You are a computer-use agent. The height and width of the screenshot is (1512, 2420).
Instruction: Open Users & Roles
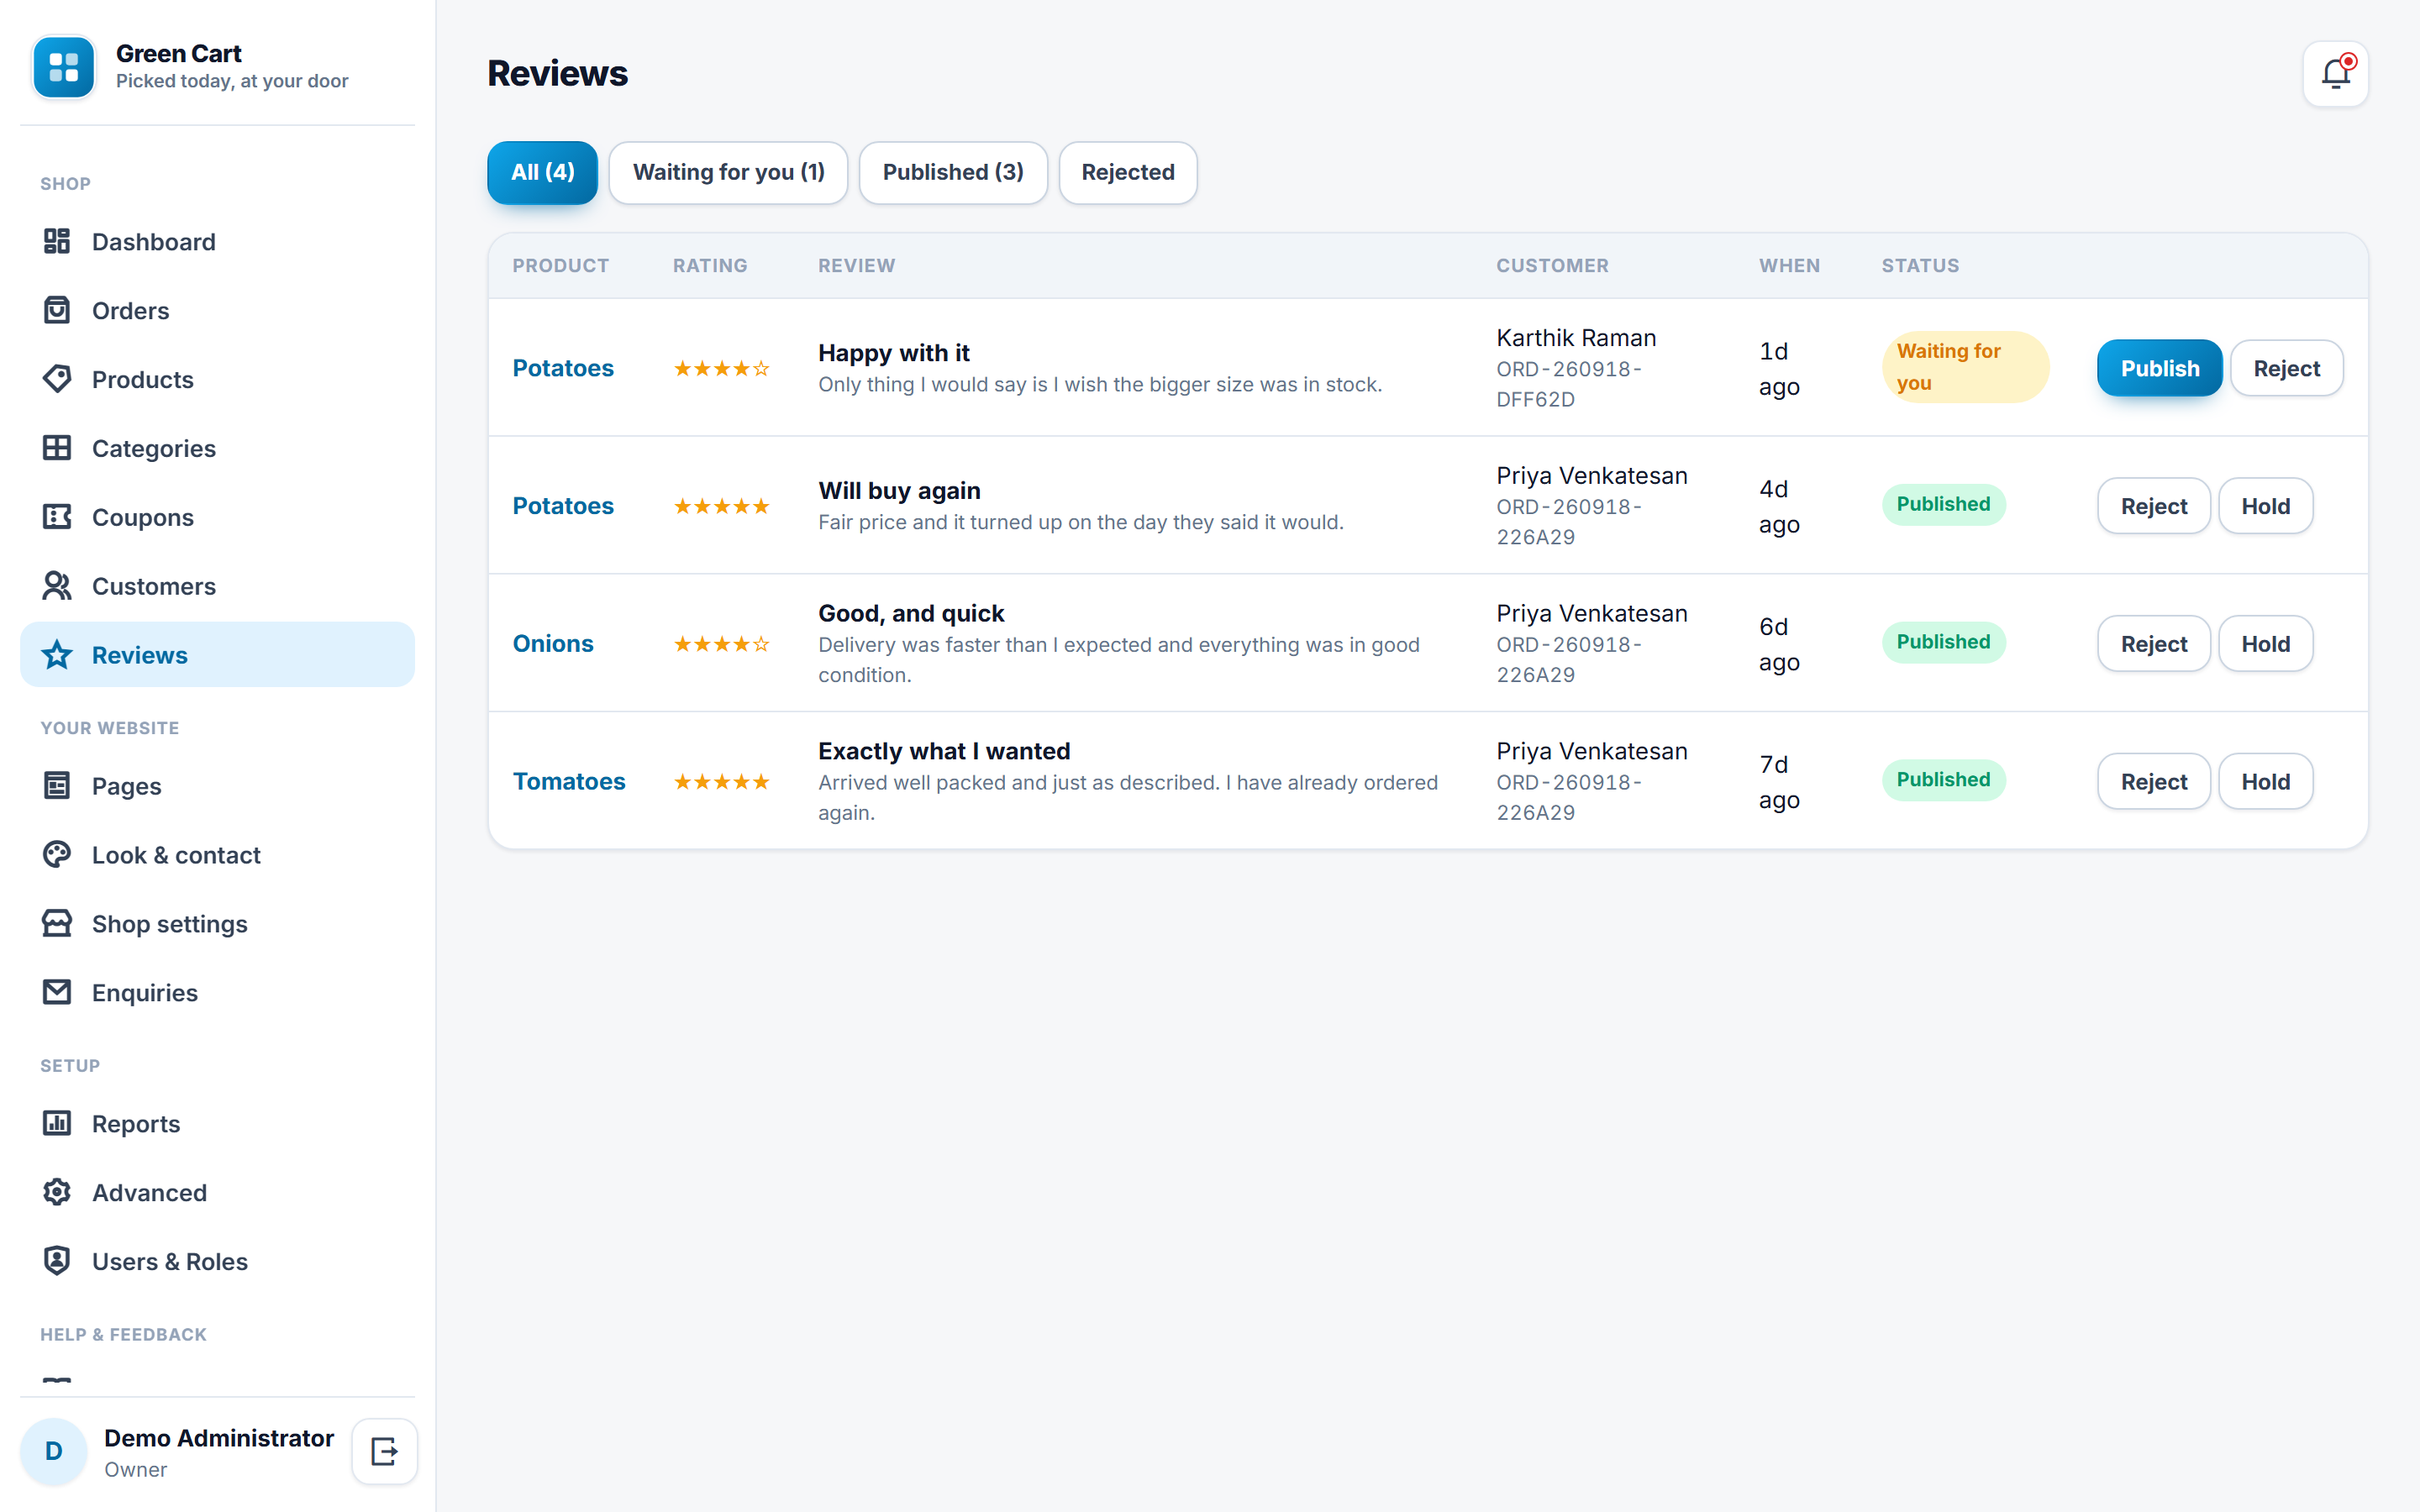(217, 1262)
